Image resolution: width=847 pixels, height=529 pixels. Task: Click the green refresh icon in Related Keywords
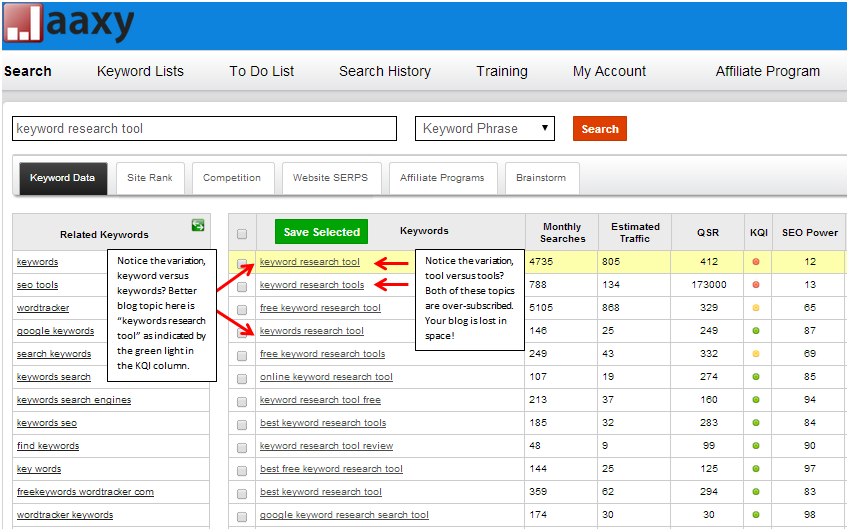pos(198,225)
